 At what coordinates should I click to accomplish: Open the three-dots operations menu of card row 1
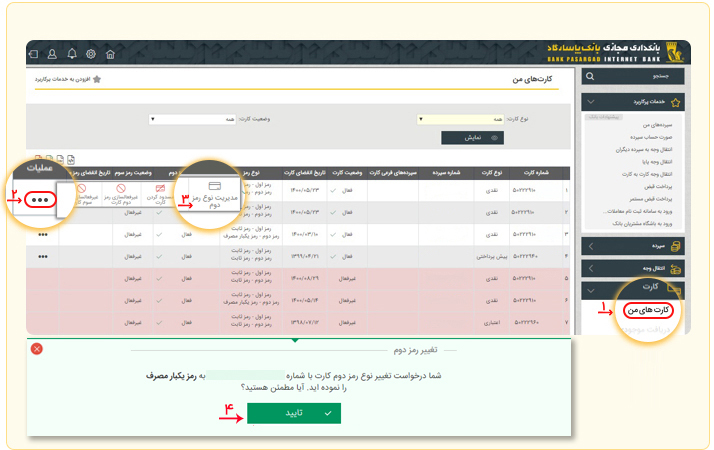pos(40,200)
